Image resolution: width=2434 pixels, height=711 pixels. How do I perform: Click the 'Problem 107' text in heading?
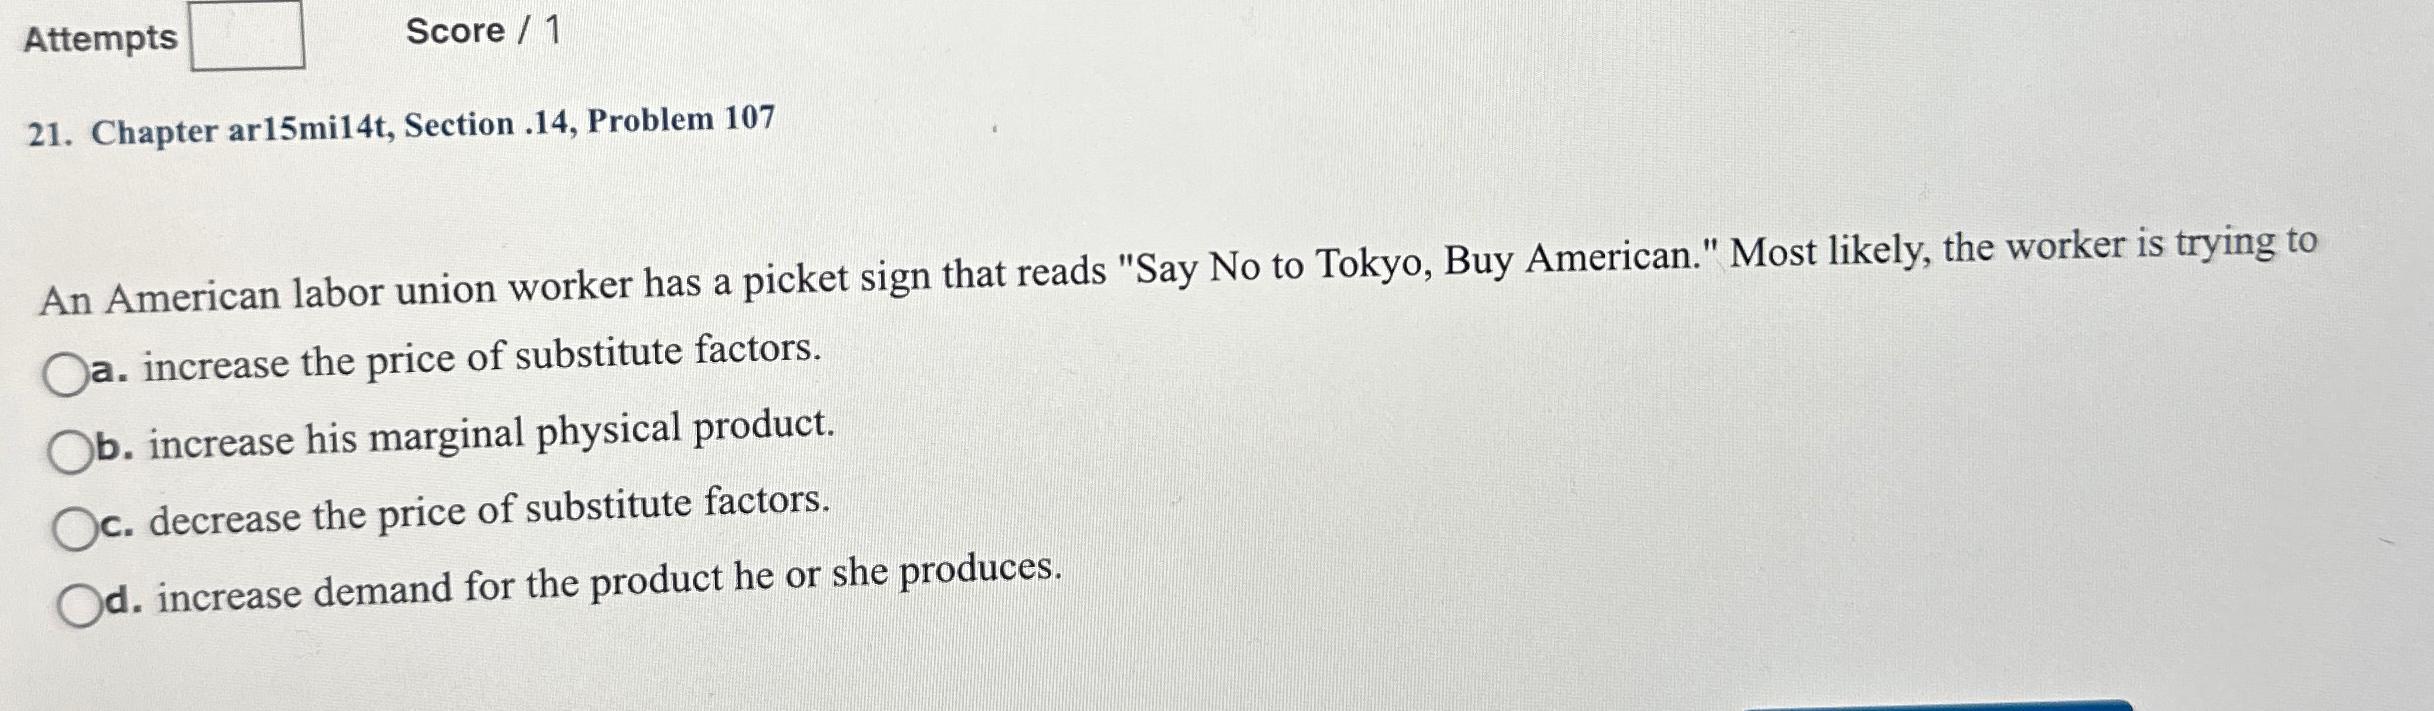tap(681, 120)
